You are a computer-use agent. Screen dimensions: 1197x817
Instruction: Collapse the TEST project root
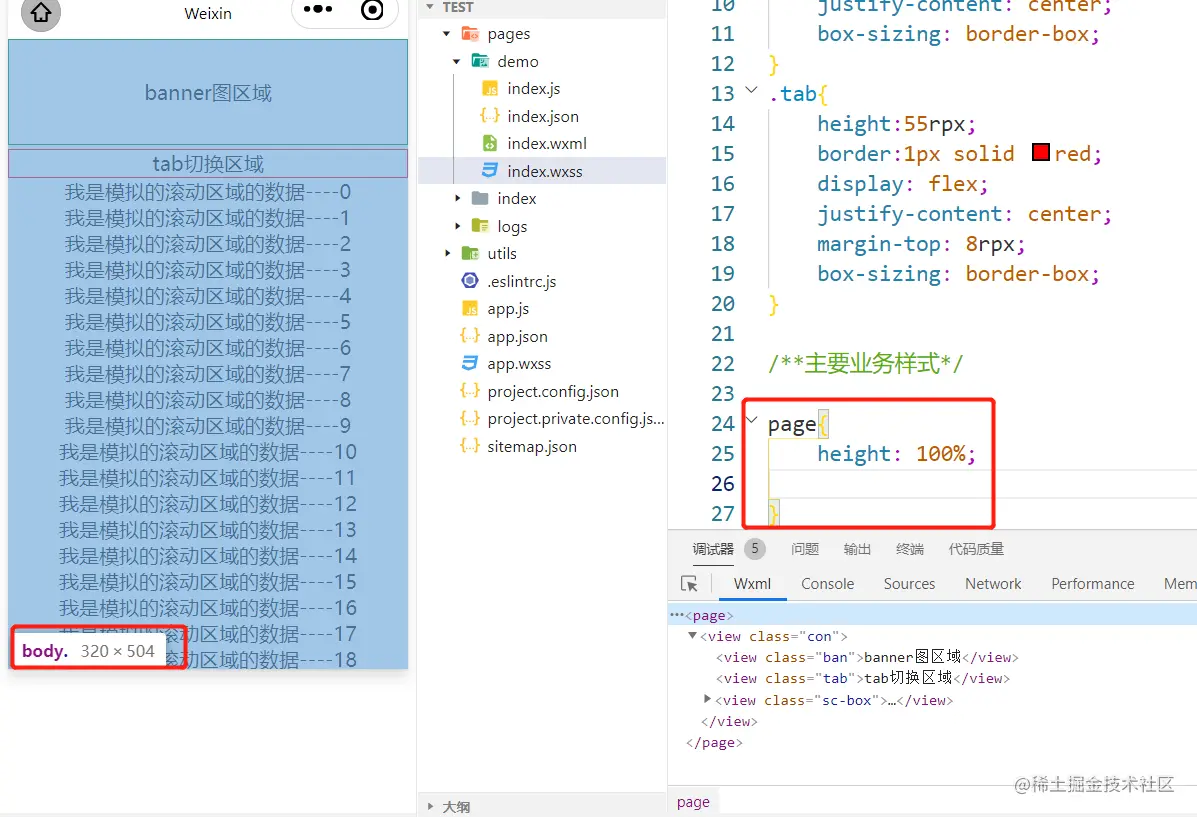pos(430,7)
